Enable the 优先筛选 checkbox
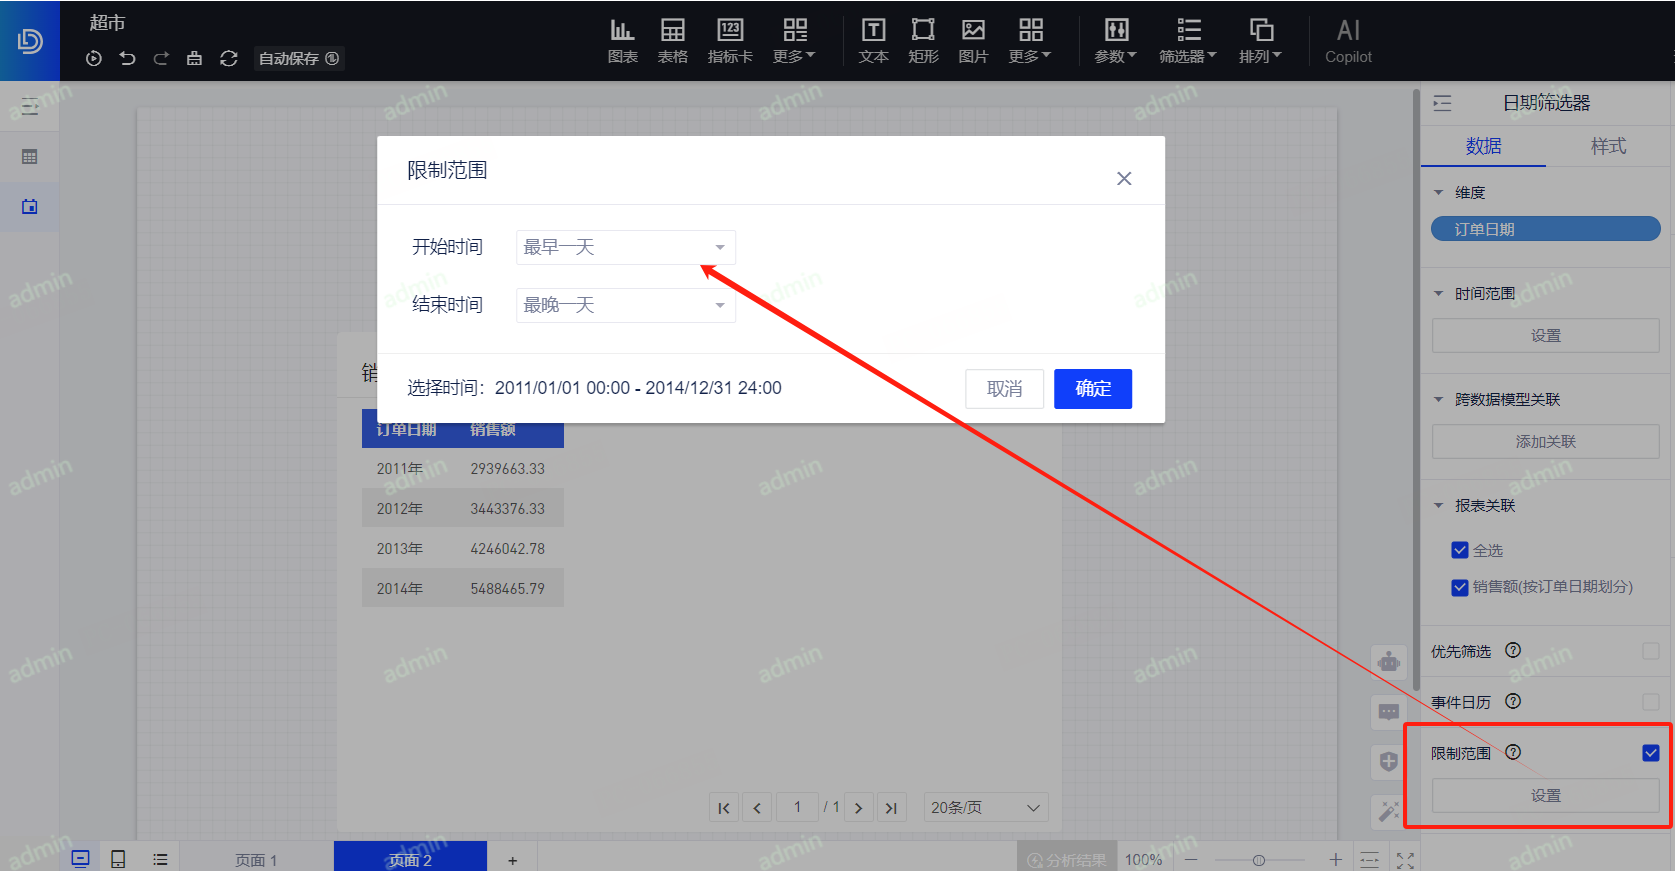This screenshot has width=1675, height=871. [1650, 651]
